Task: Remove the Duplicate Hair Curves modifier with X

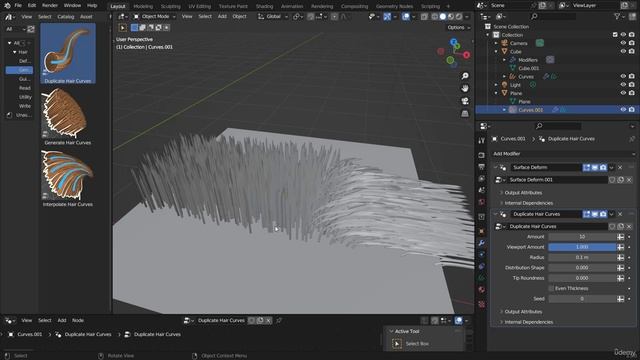Action: [x=620, y=214]
